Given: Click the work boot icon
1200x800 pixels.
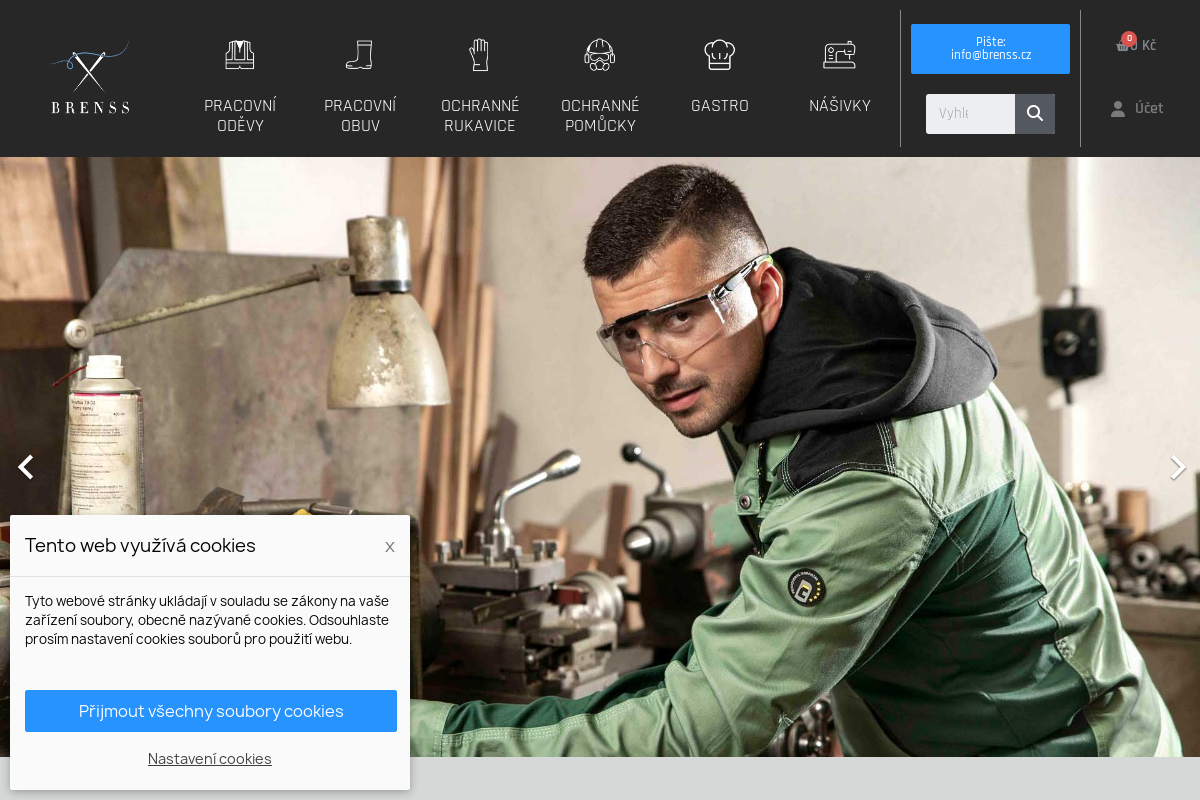Looking at the screenshot, I should pyautogui.click(x=359, y=55).
